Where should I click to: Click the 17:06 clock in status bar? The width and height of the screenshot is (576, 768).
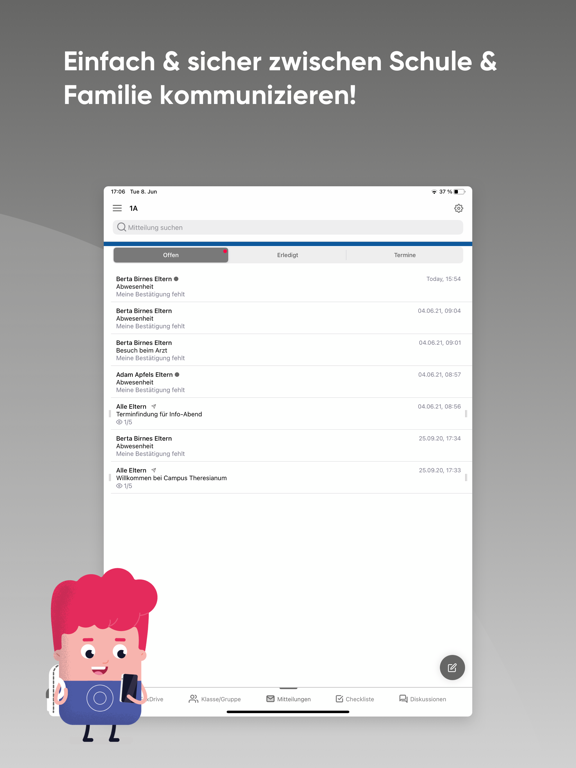(118, 192)
